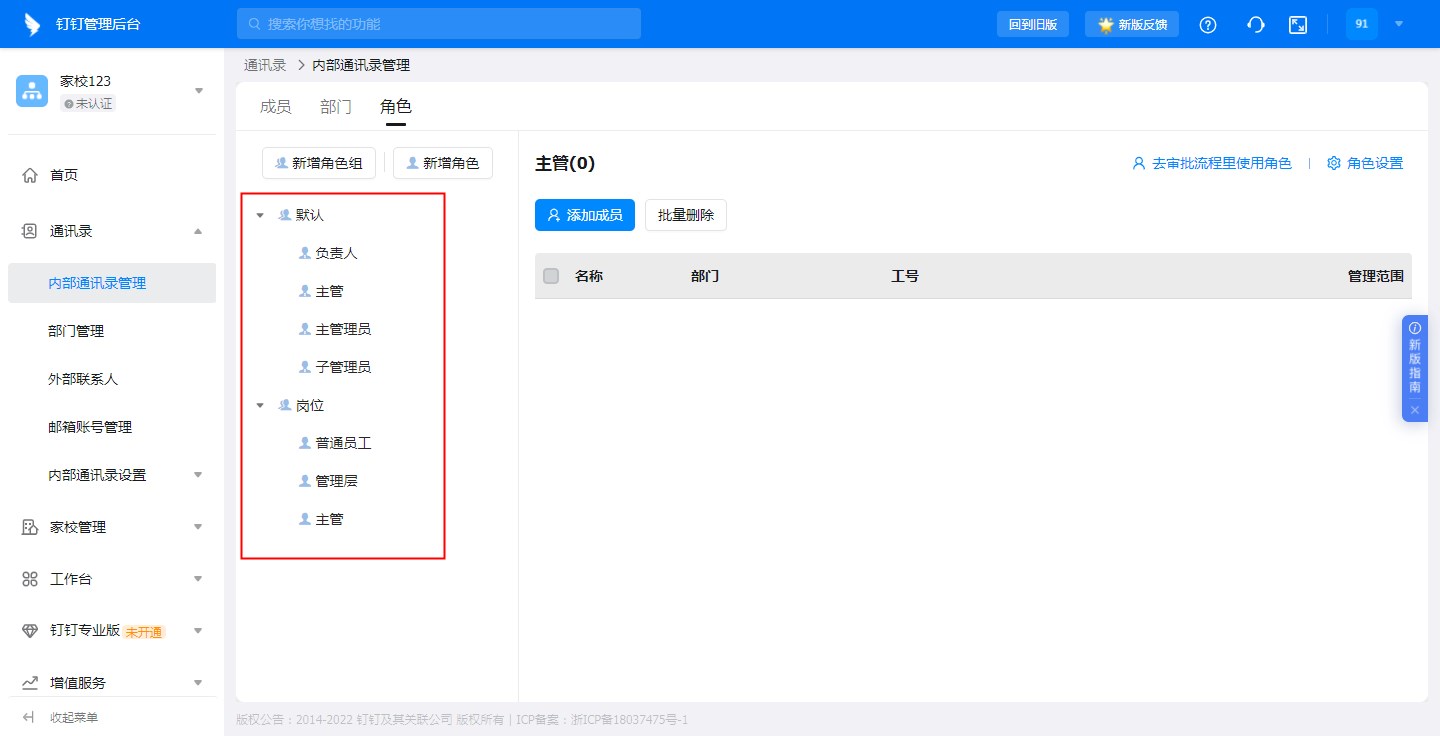The height and width of the screenshot is (736, 1440).
Task: Click the 首页 home icon
Action: click(x=30, y=175)
